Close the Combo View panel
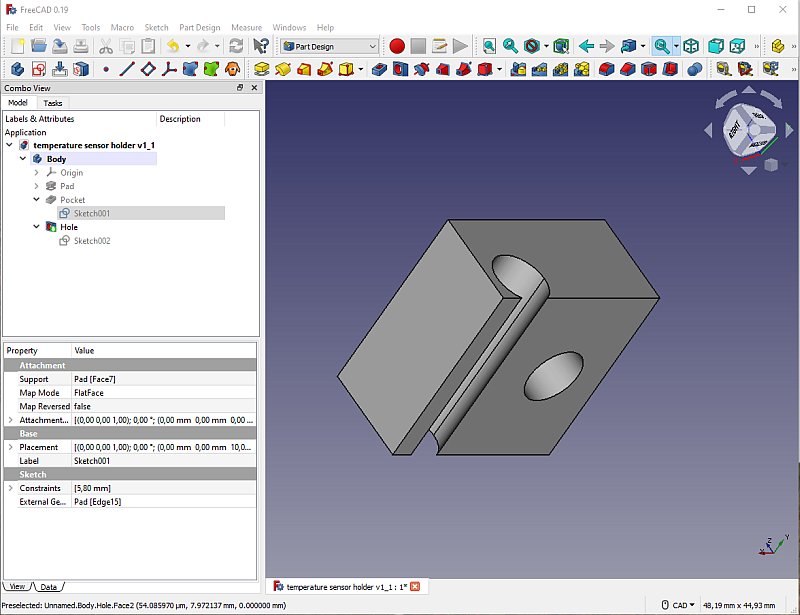Viewport: 800px width, 615px height. click(x=254, y=88)
